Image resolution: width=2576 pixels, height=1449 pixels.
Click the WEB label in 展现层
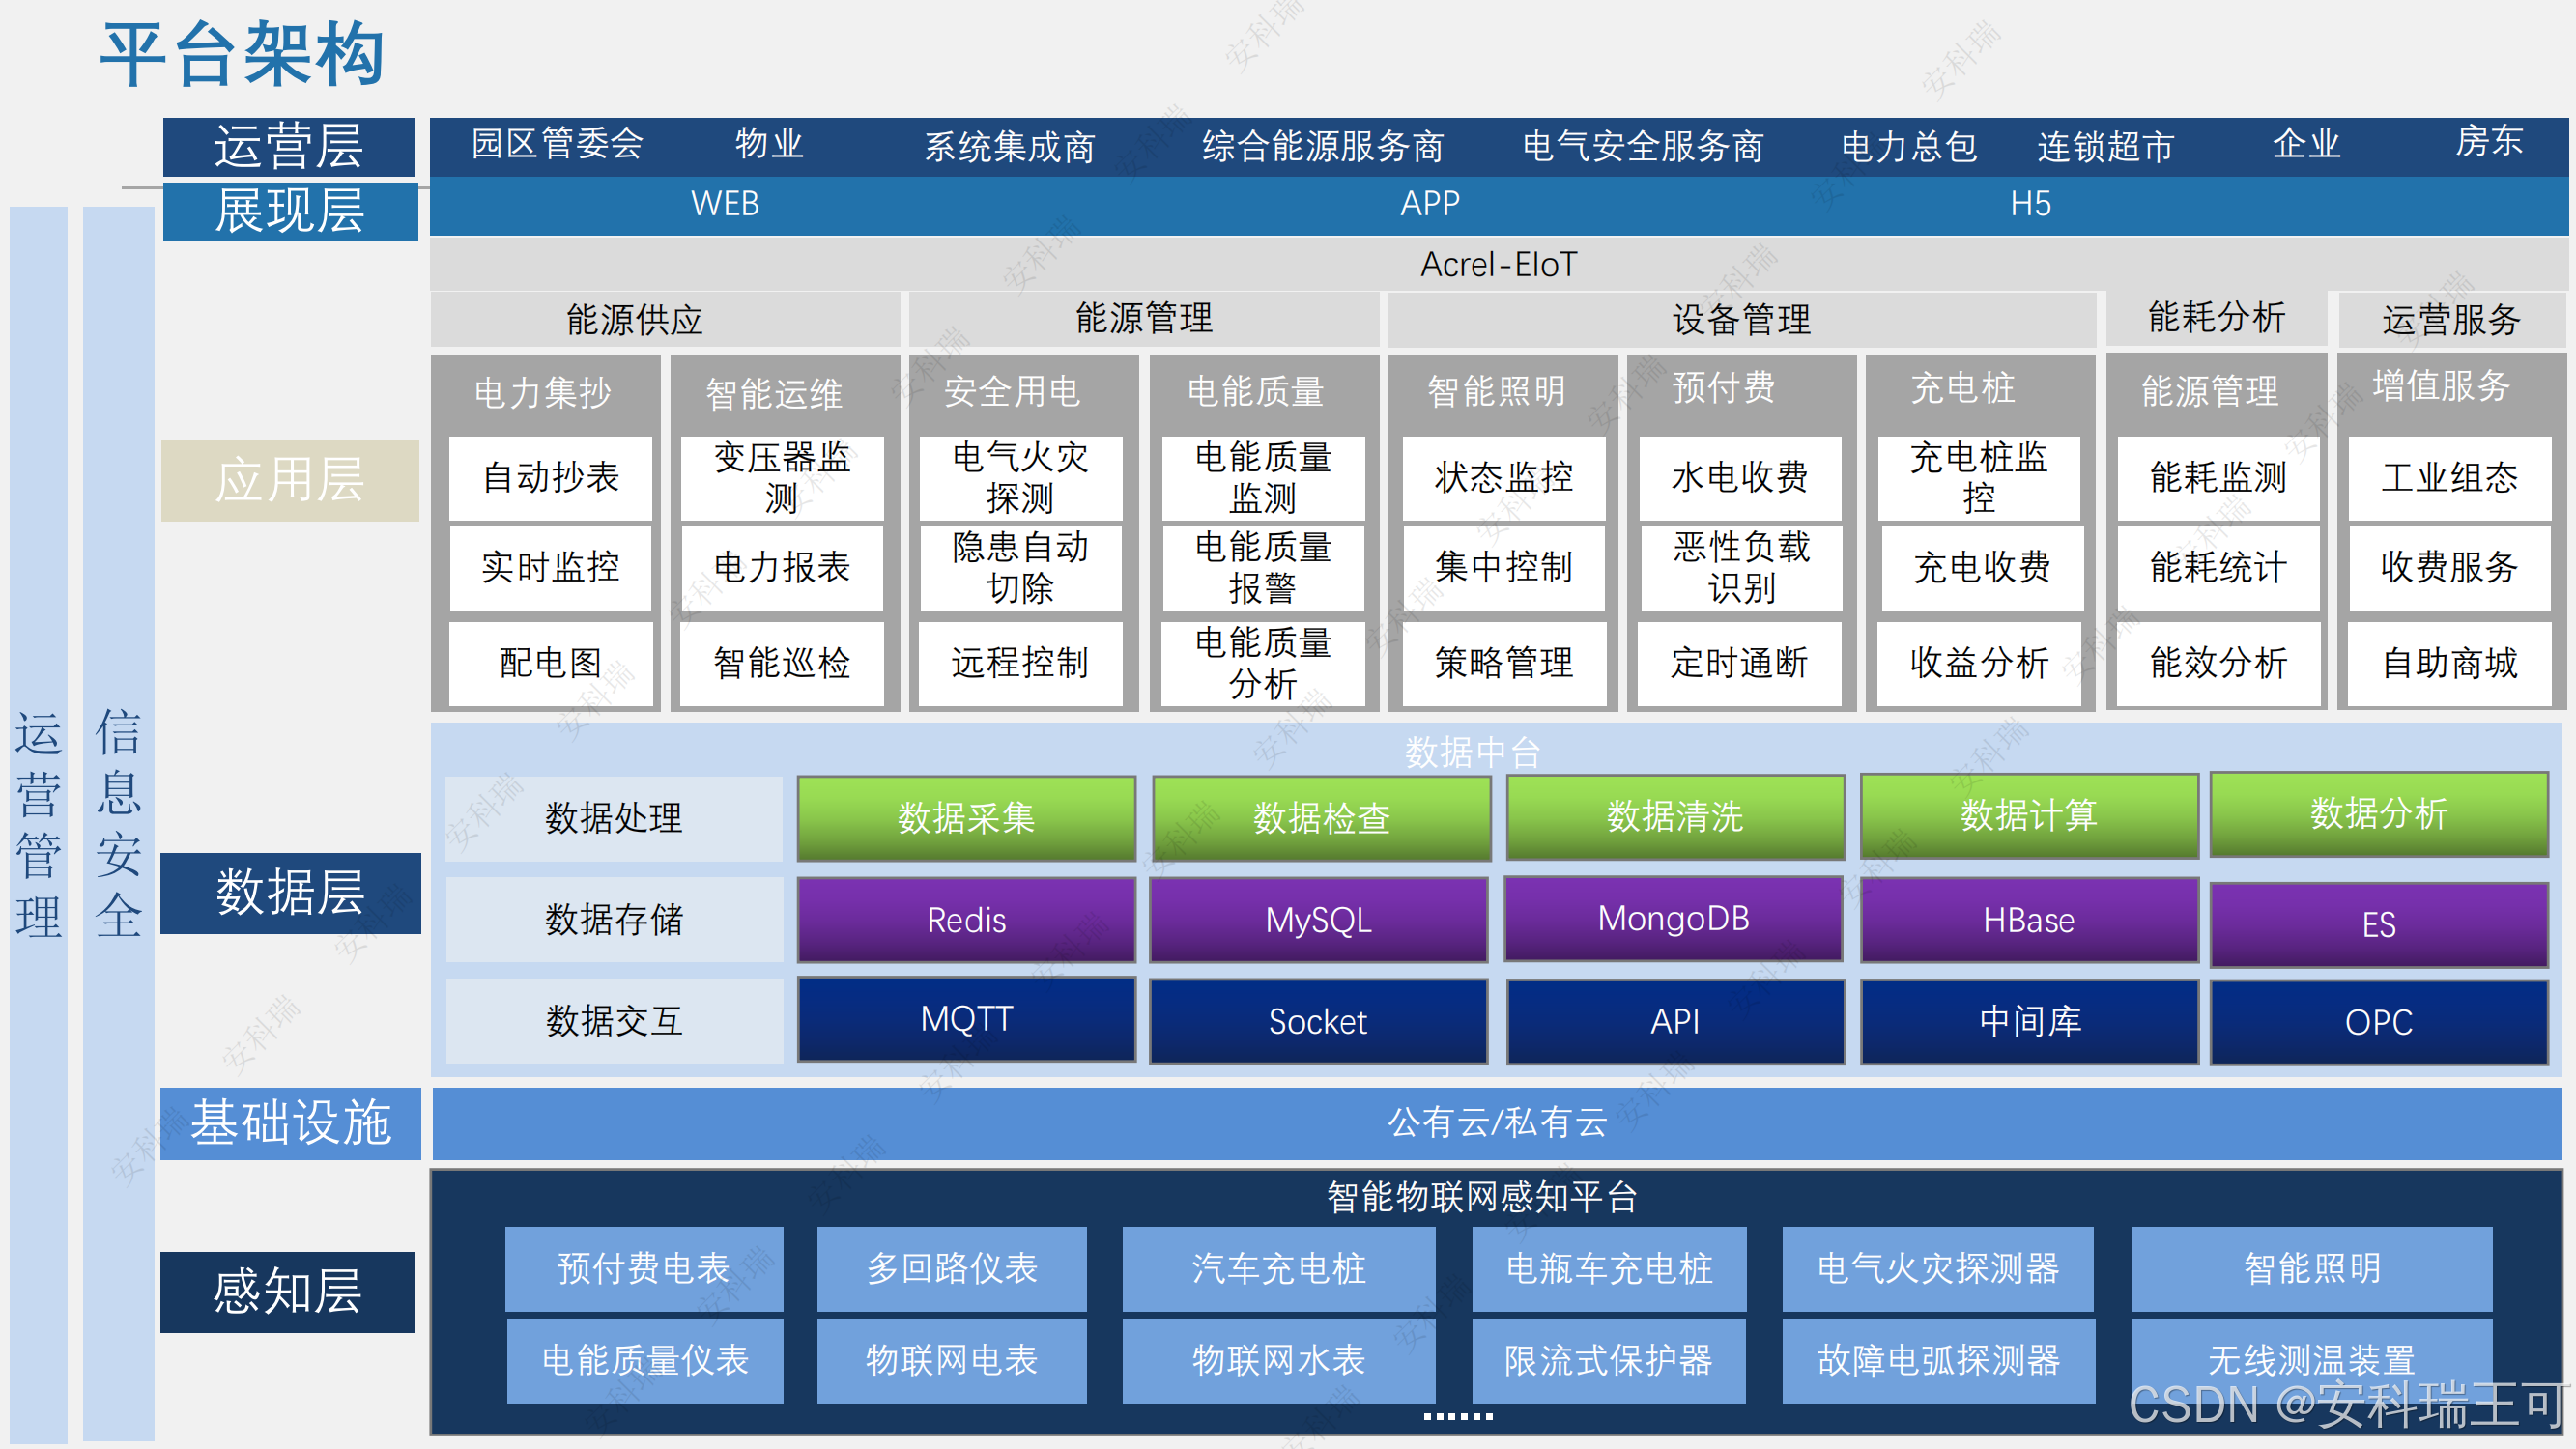point(725,204)
